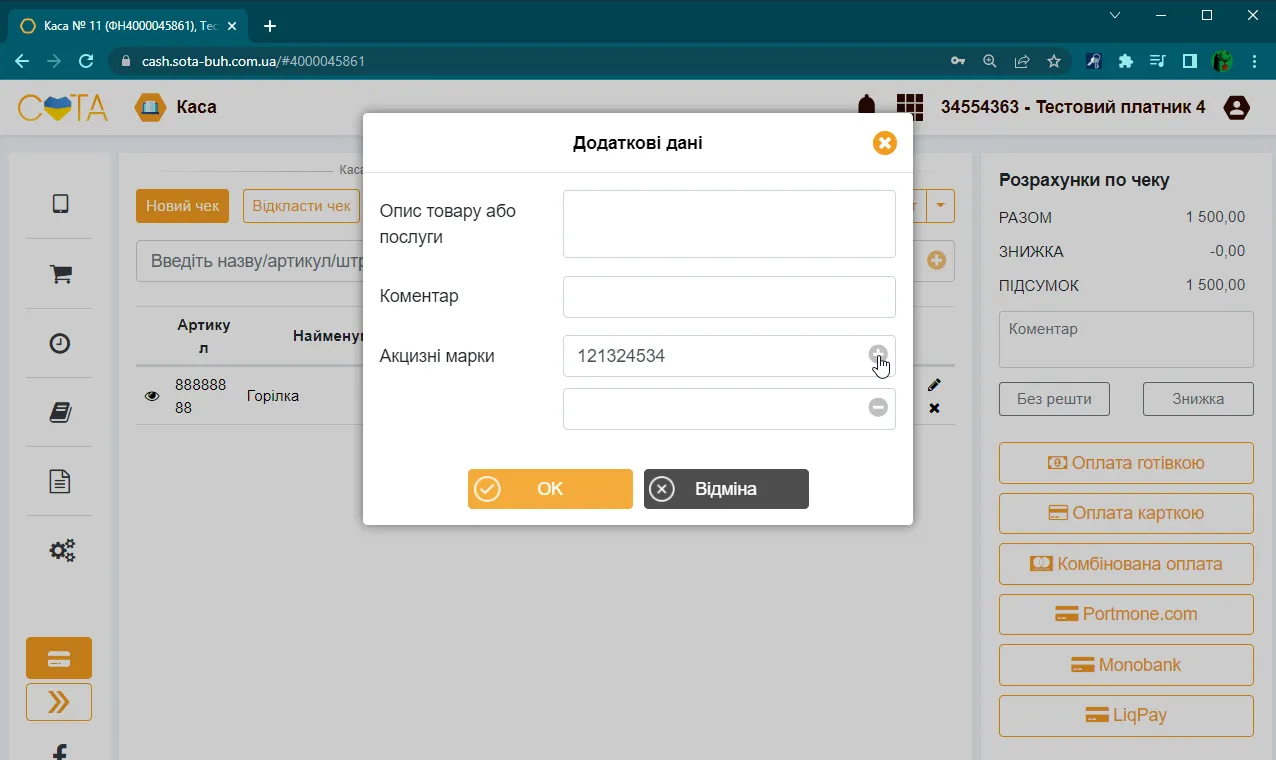This screenshot has width=1276, height=760.
Task: Select Оплата готівкою payment
Action: (x=1126, y=463)
